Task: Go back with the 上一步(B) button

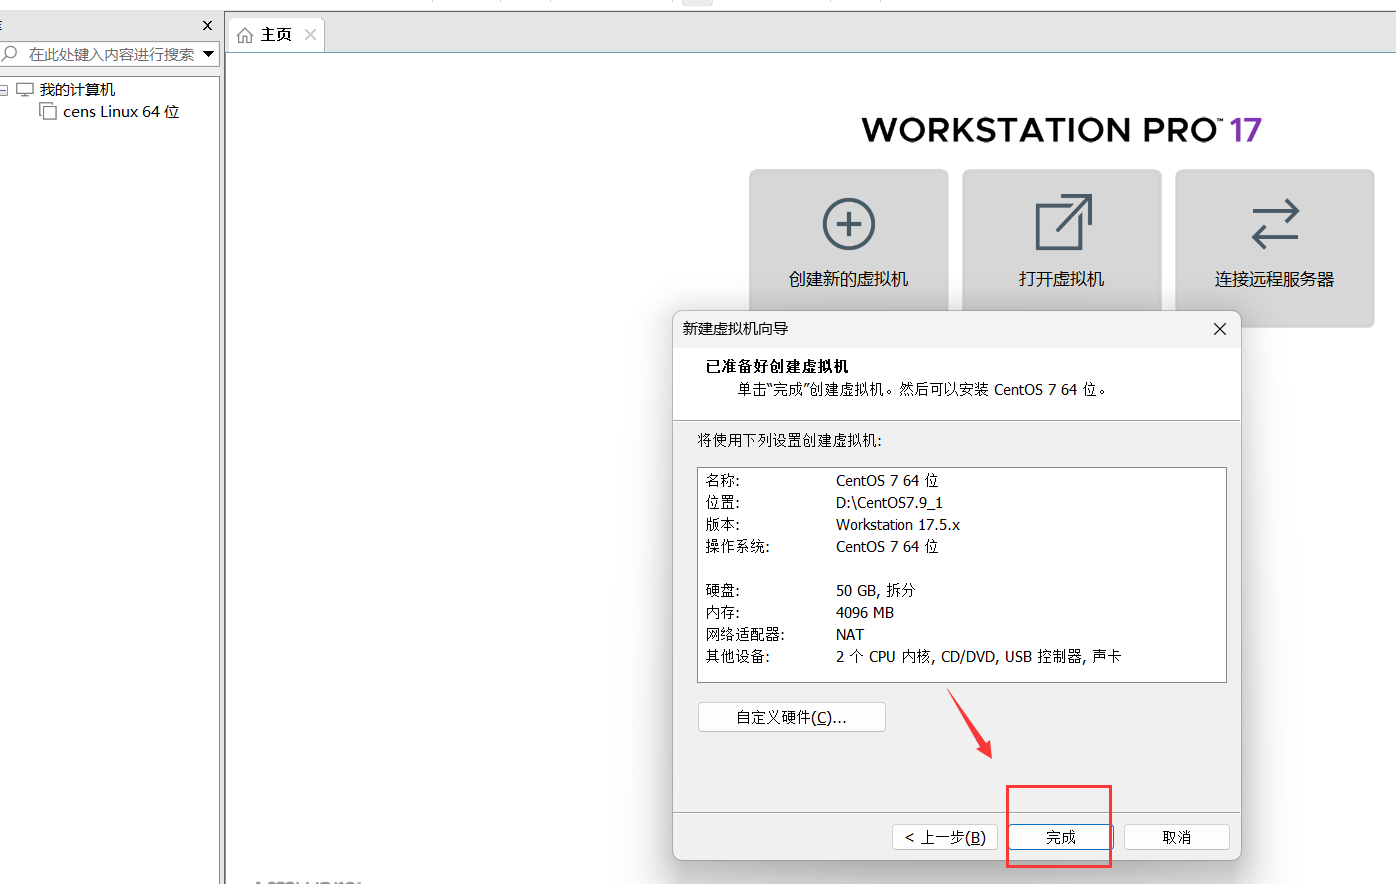Action: click(x=944, y=837)
